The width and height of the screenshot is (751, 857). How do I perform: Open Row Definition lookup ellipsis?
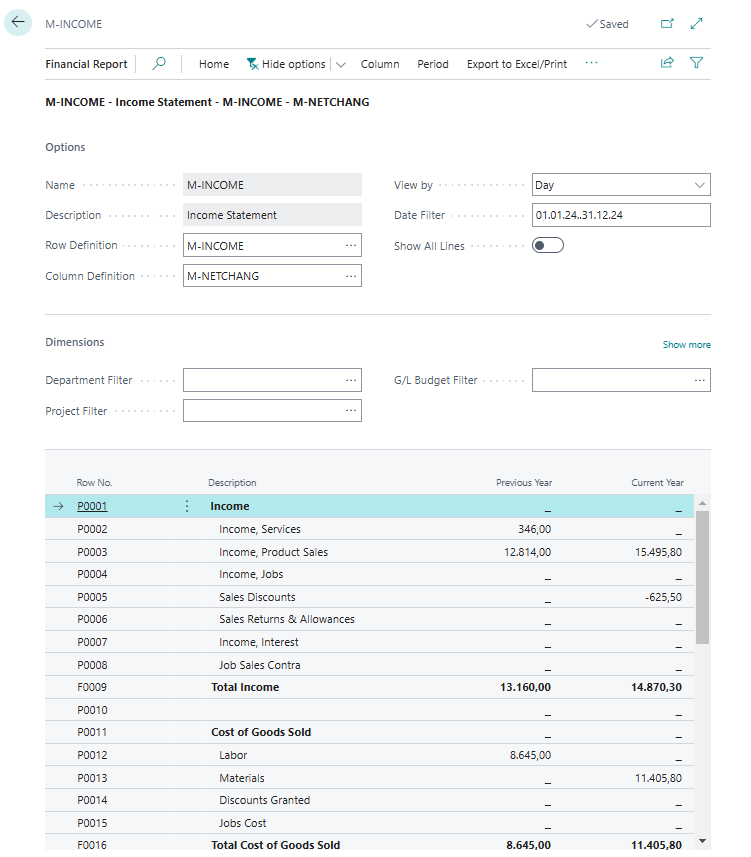(351, 245)
